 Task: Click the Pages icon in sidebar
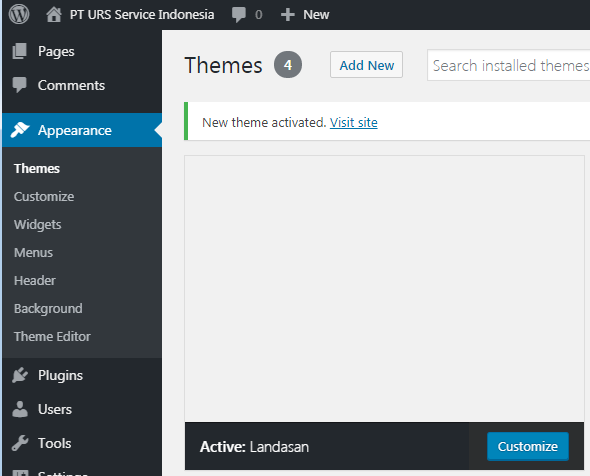pos(20,51)
